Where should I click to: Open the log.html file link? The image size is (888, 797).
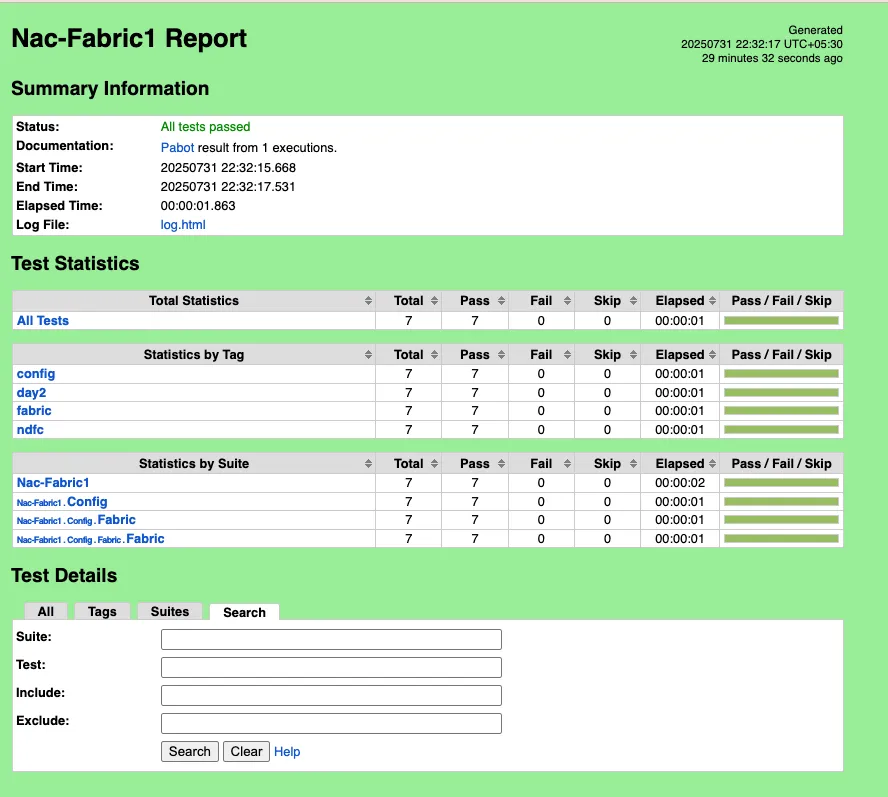pyautogui.click(x=183, y=224)
